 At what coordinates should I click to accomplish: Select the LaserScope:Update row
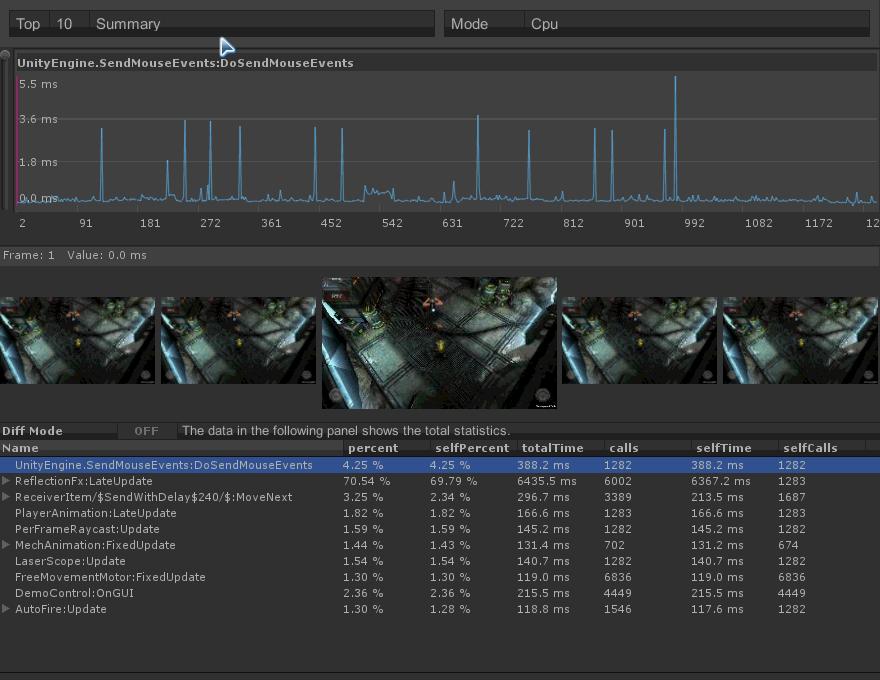point(440,560)
